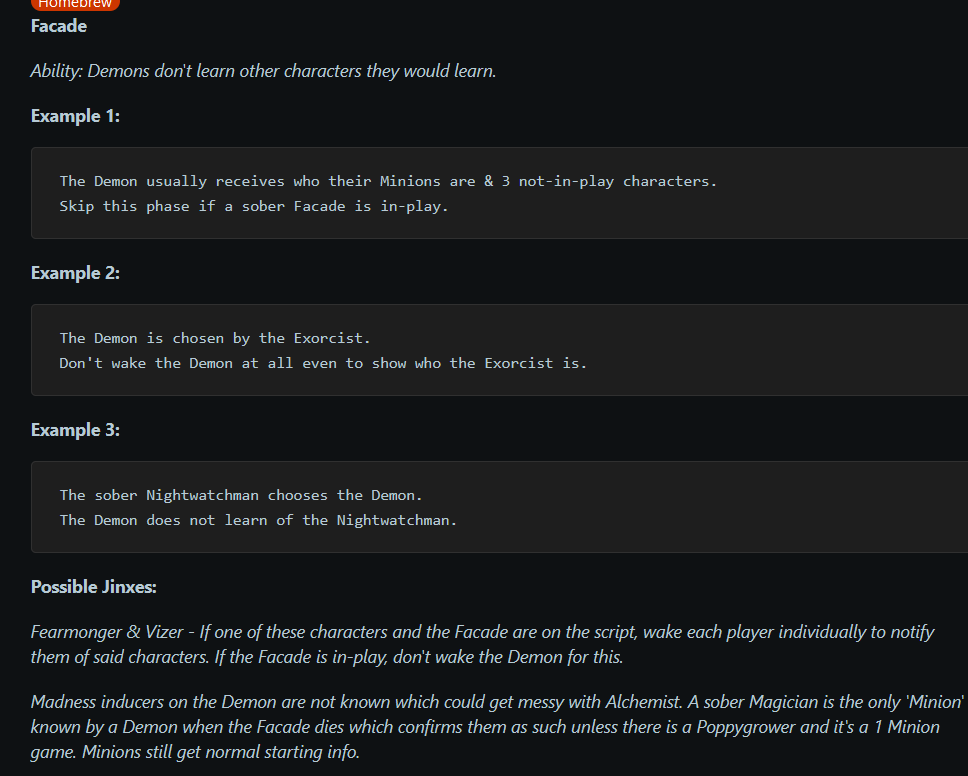This screenshot has height=776, width=968.
Task: Click the sentence 'If the Facade is in-play'
Action: (419, 657)
